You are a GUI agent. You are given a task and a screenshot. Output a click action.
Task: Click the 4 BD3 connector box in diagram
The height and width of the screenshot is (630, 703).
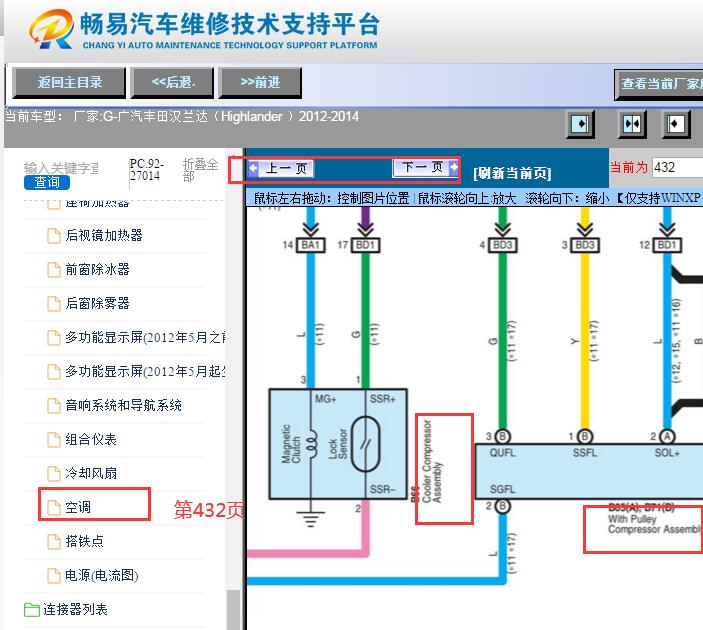(x=503, y=245)
